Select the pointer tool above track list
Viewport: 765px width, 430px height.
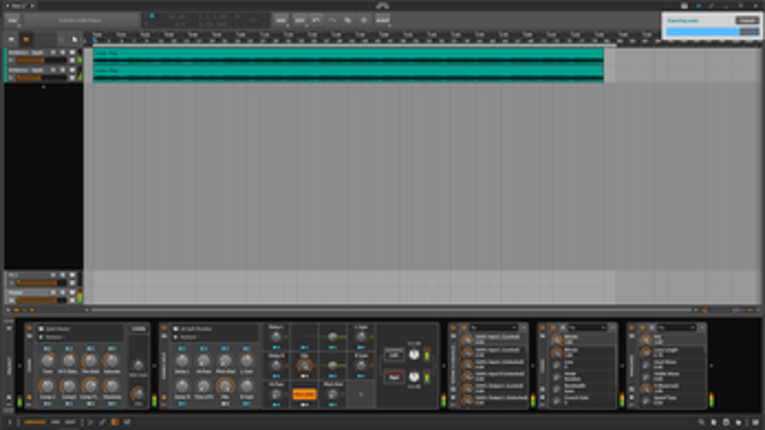pyautogui.click(x=74, y=40)
